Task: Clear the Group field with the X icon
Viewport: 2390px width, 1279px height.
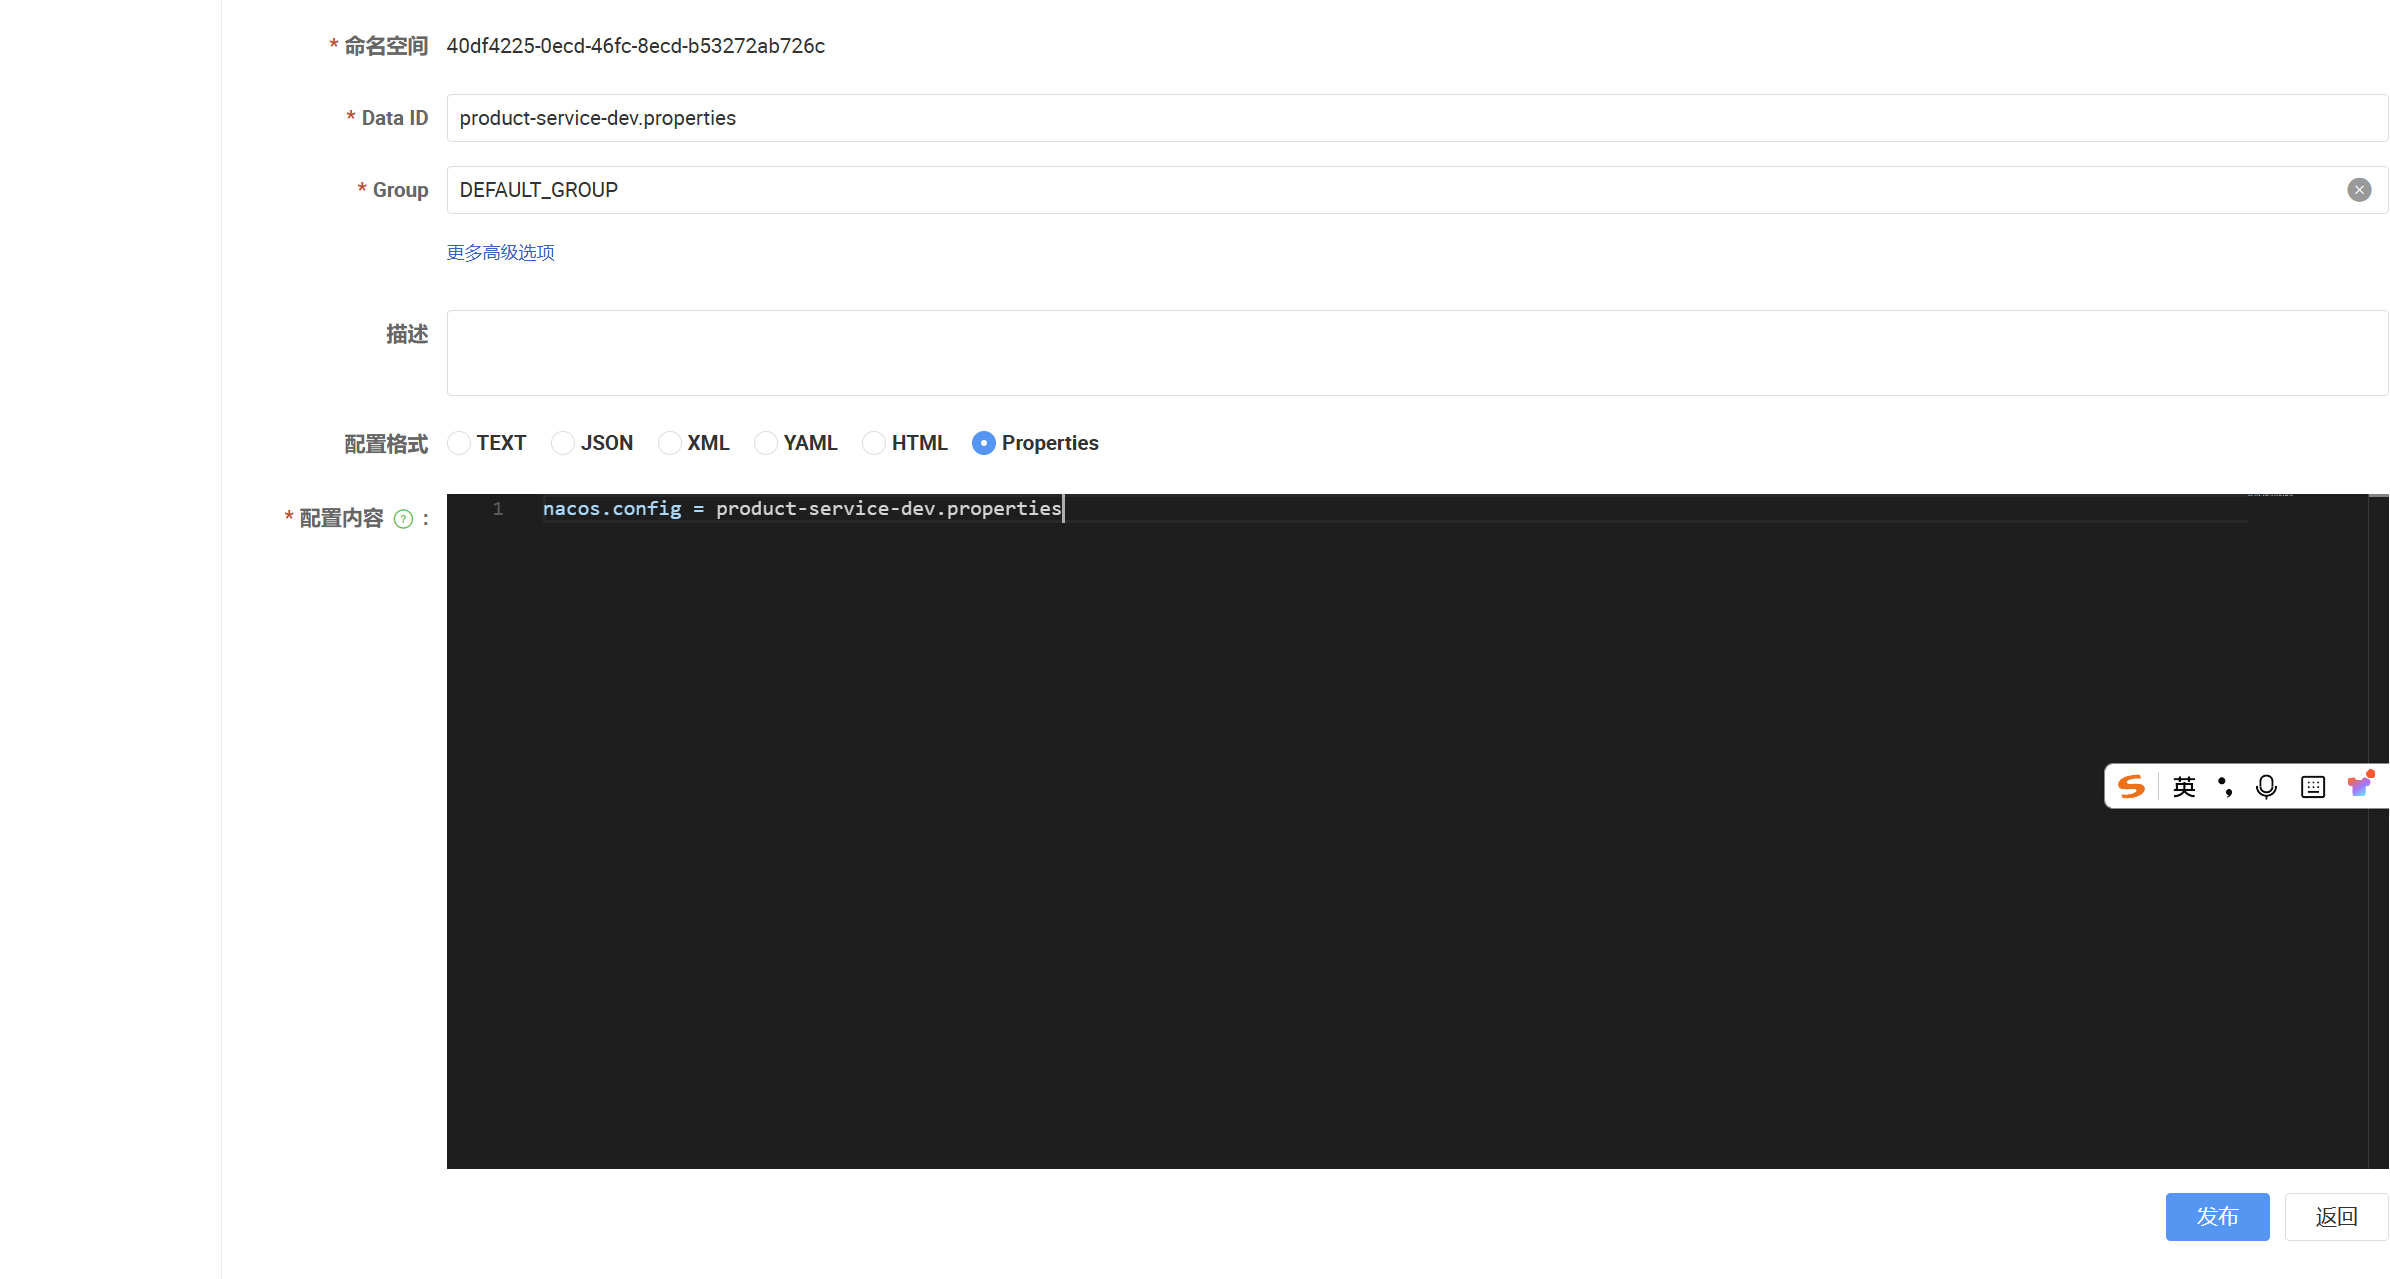Action: click(x=2359, y=190)
